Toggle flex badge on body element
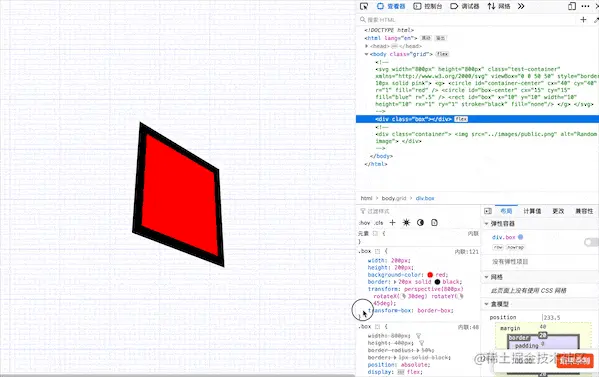 point(442,54)
